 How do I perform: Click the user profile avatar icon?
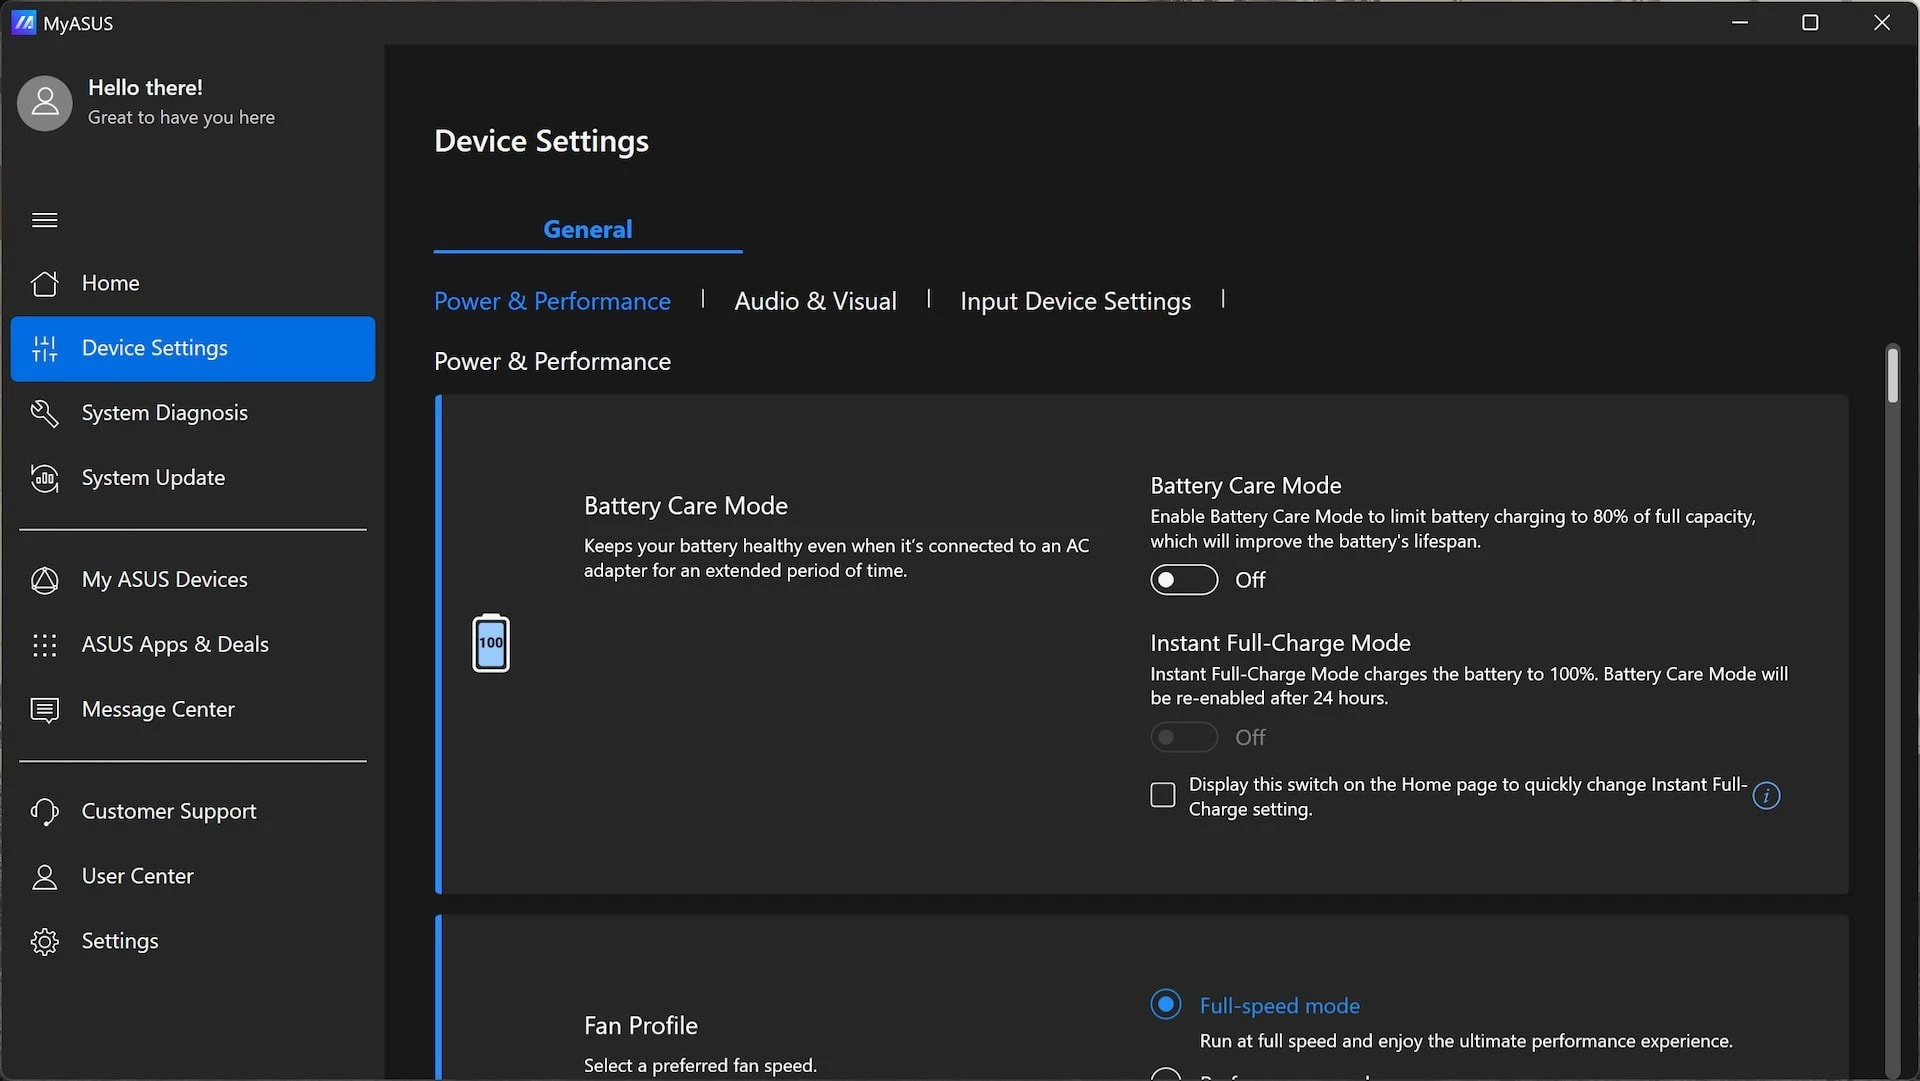[45, 103]
